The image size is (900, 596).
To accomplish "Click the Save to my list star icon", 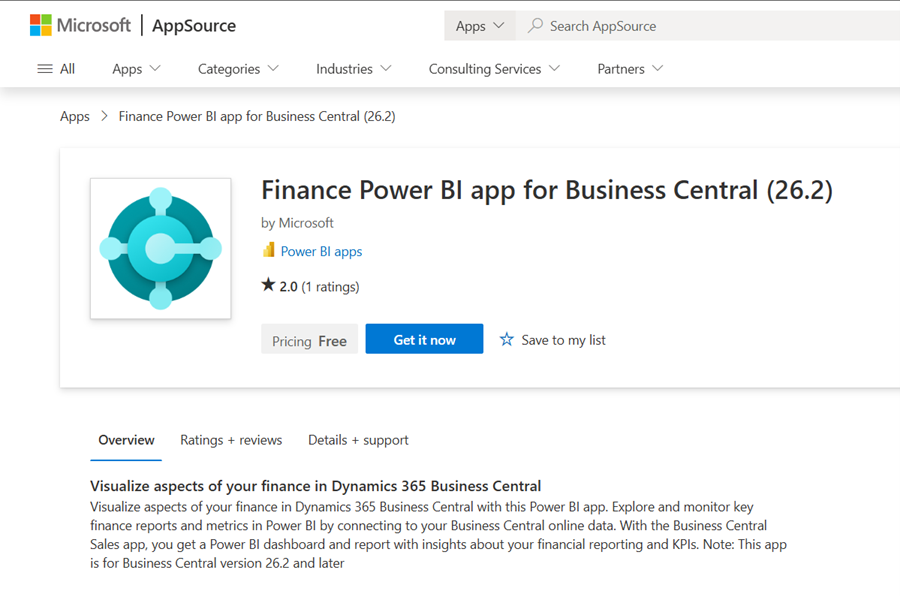I will click(x=507, y=340).
